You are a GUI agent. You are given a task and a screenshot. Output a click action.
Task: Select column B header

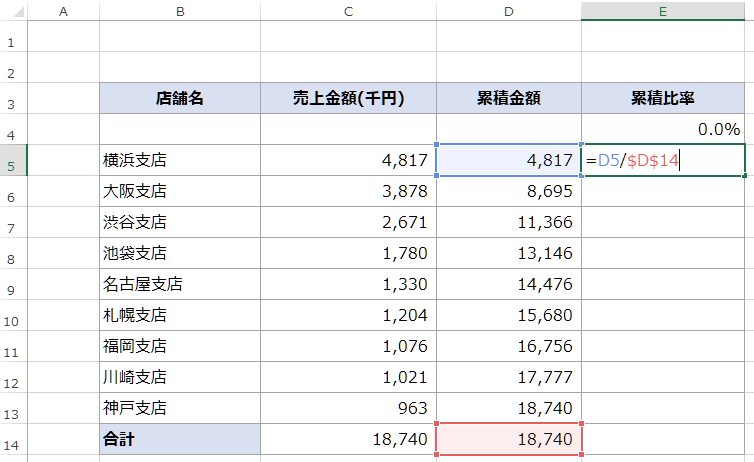180,12
